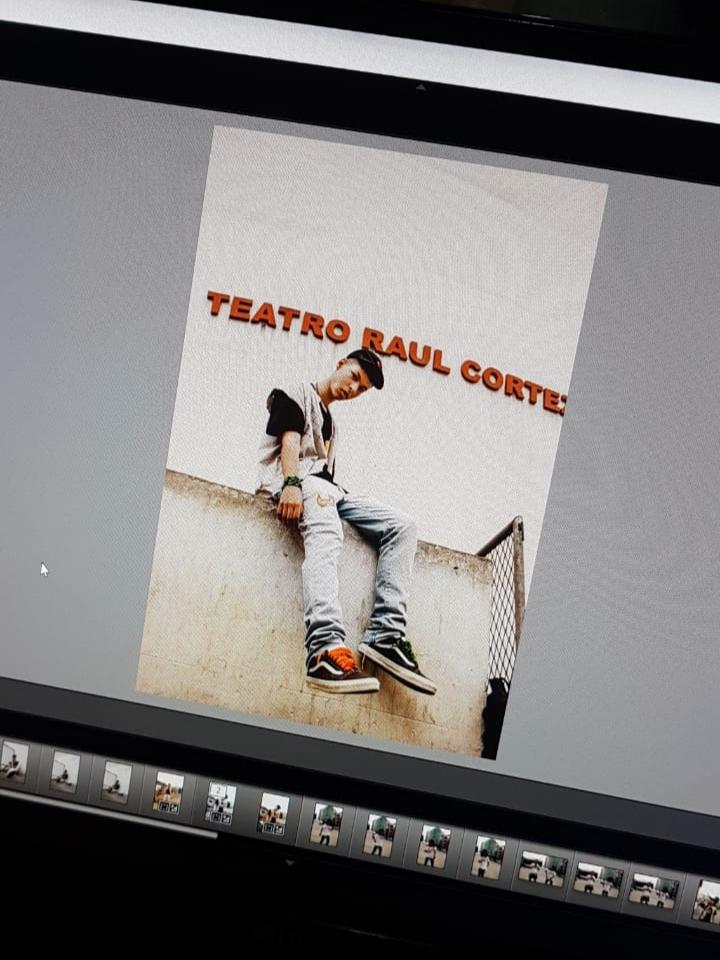Select the first thumbnail showing edit badges
720x960 pixels.
point(168,792)
